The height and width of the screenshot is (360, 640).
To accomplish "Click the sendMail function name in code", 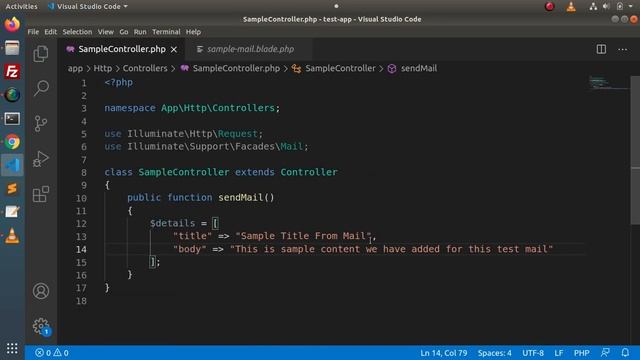I will coord(240,198).
